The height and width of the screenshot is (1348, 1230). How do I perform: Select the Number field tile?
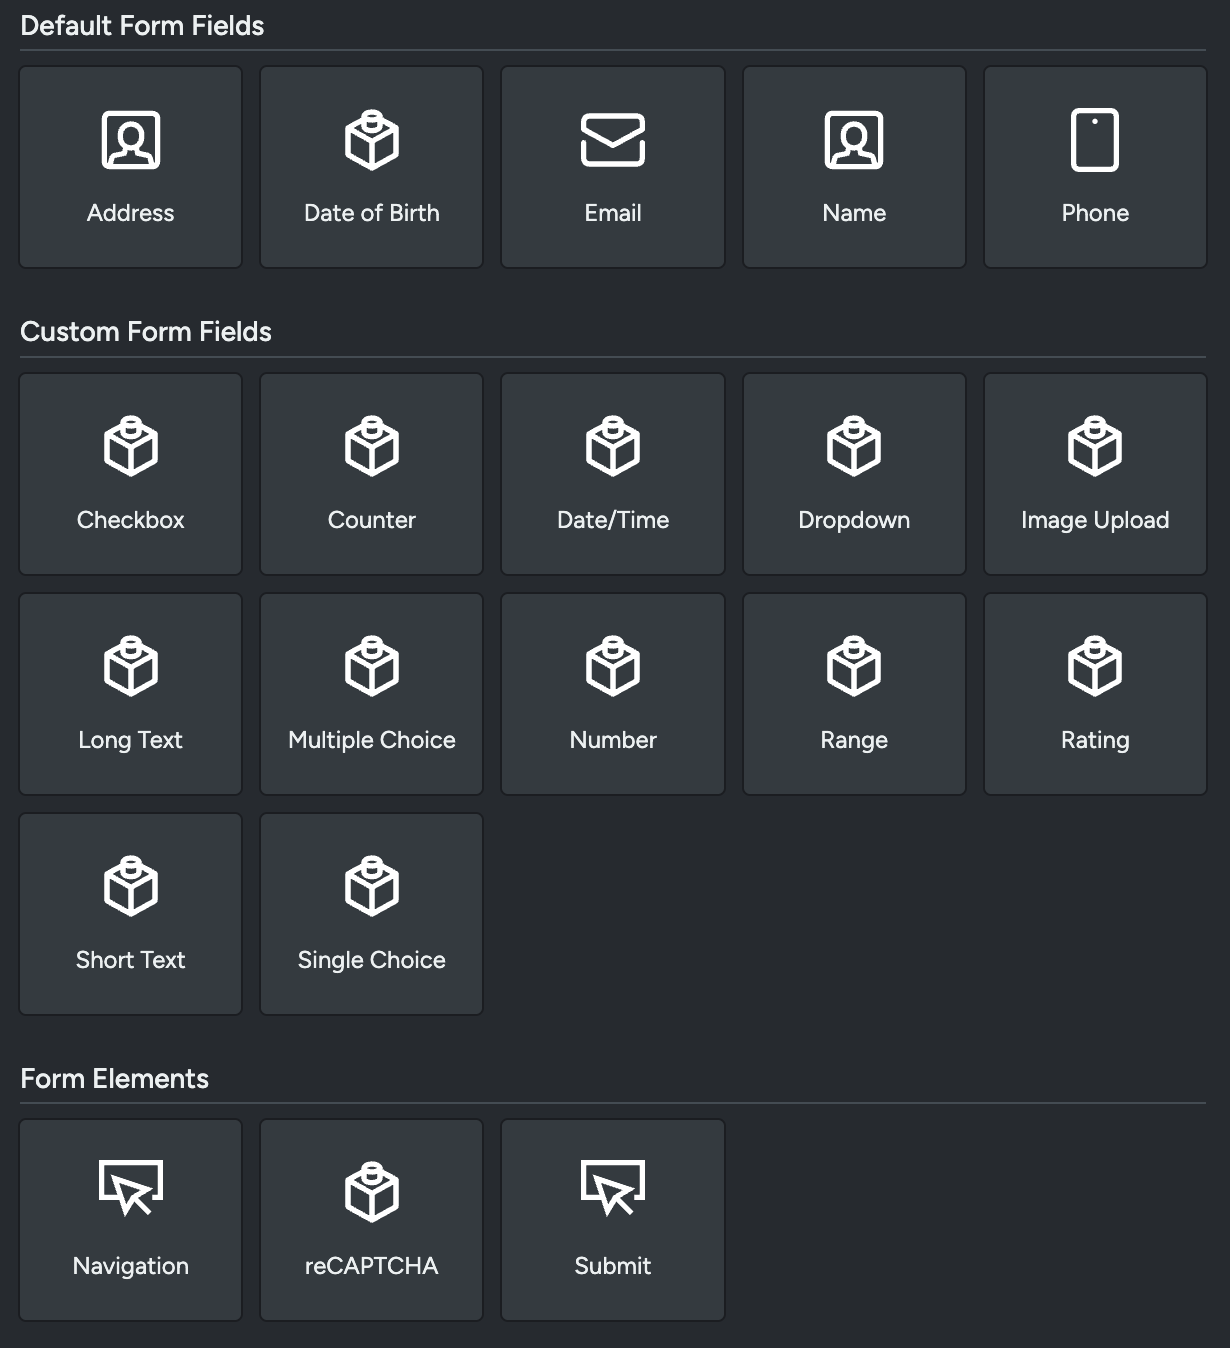613,694
